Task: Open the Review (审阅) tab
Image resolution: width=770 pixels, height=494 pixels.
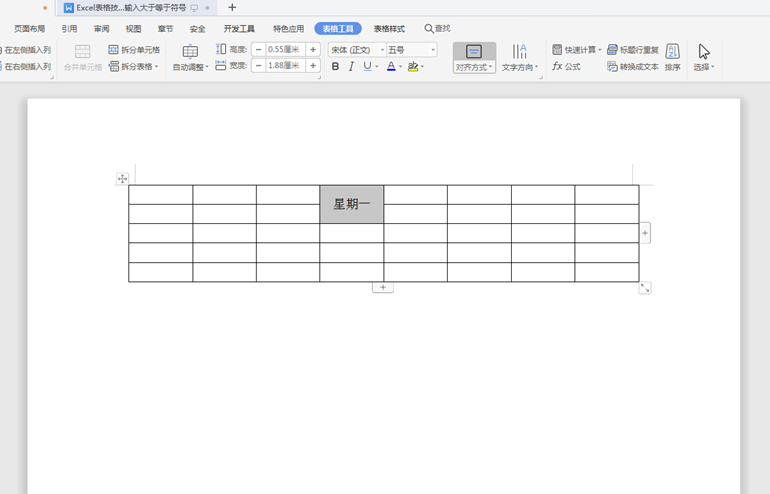Action: pos(102,28)
